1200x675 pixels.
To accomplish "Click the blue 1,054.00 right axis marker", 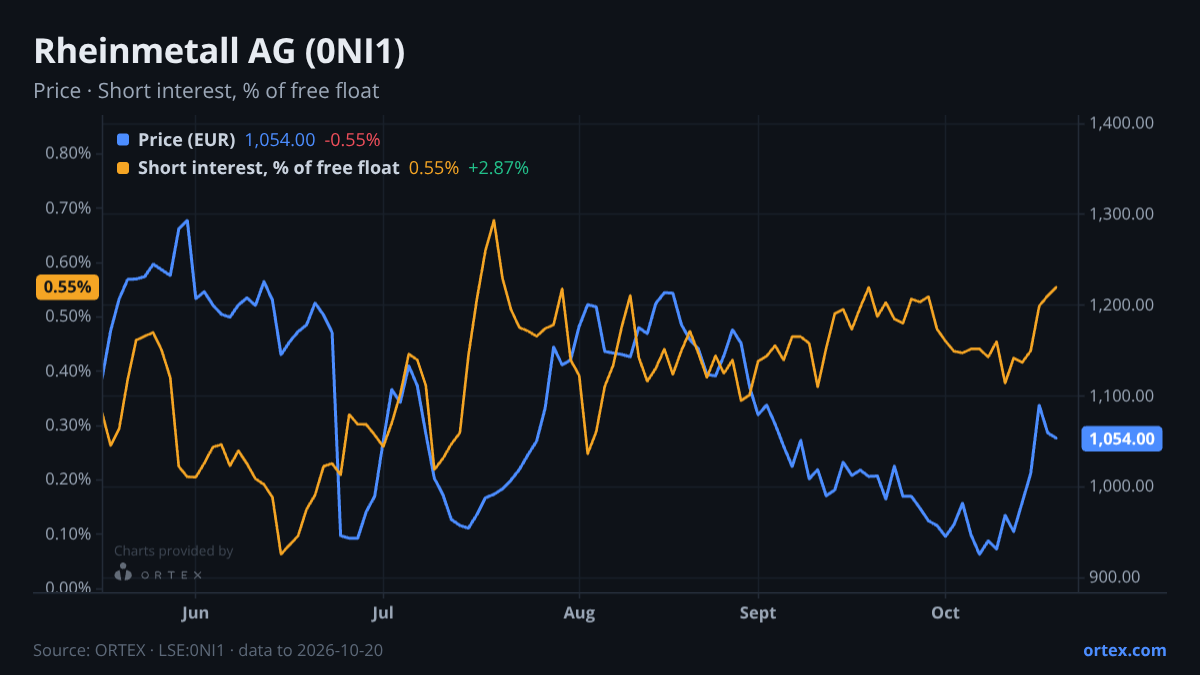I will pos(1122,438).
